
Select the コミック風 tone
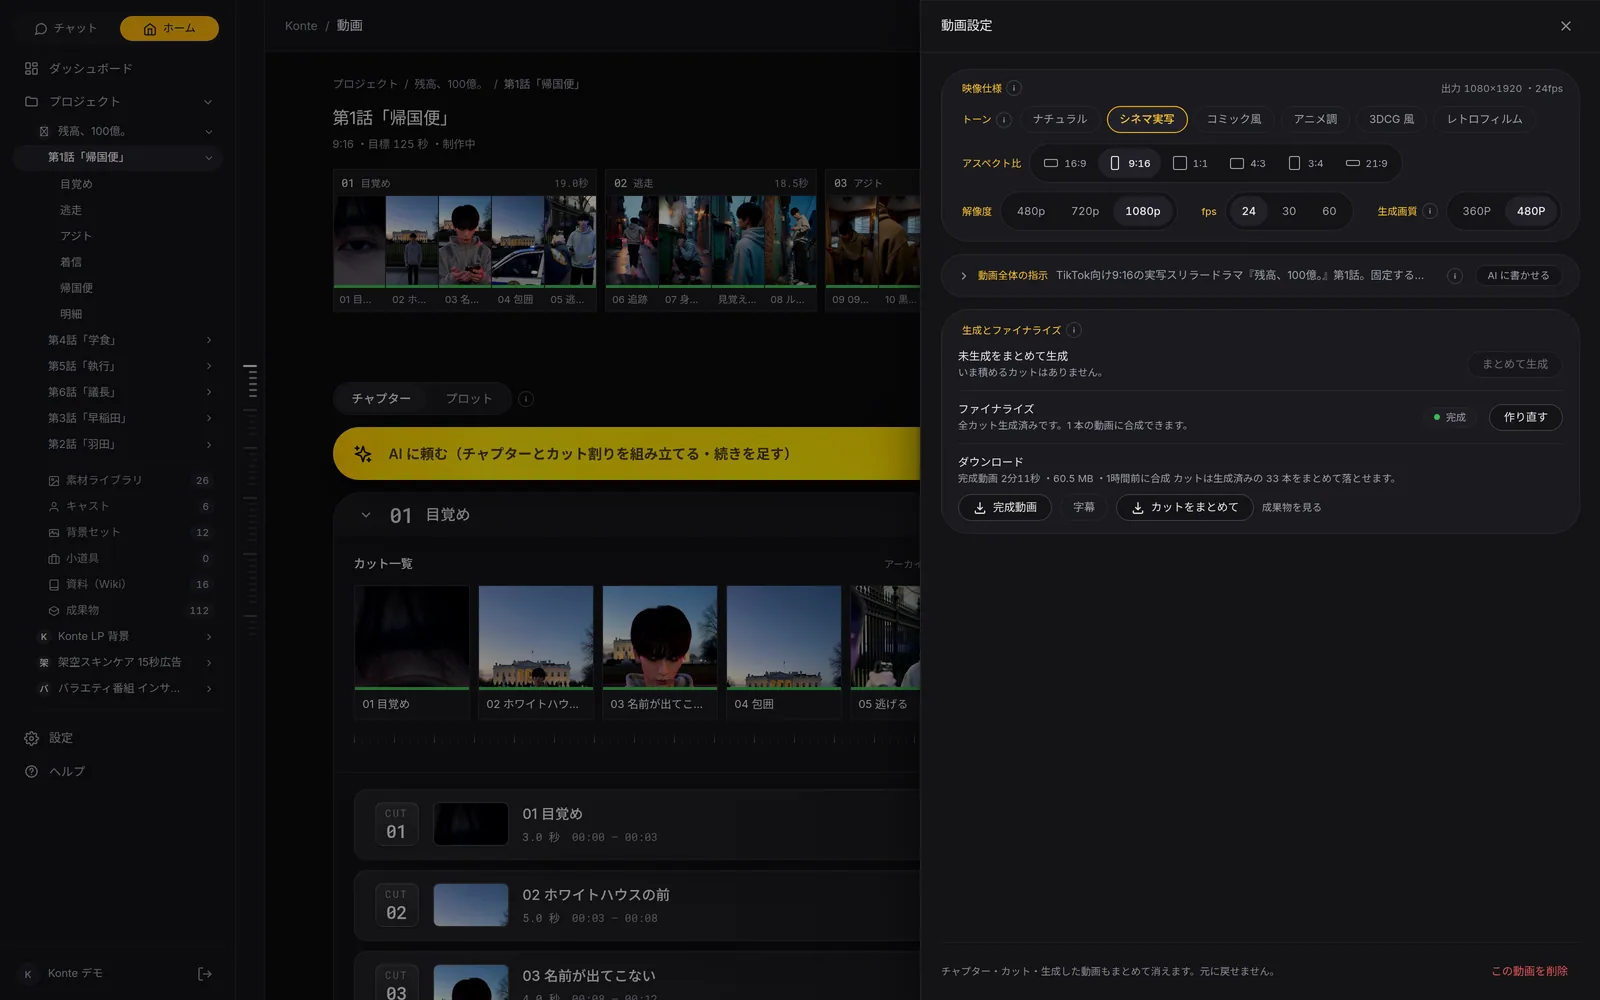click(x=1234, y=119)
